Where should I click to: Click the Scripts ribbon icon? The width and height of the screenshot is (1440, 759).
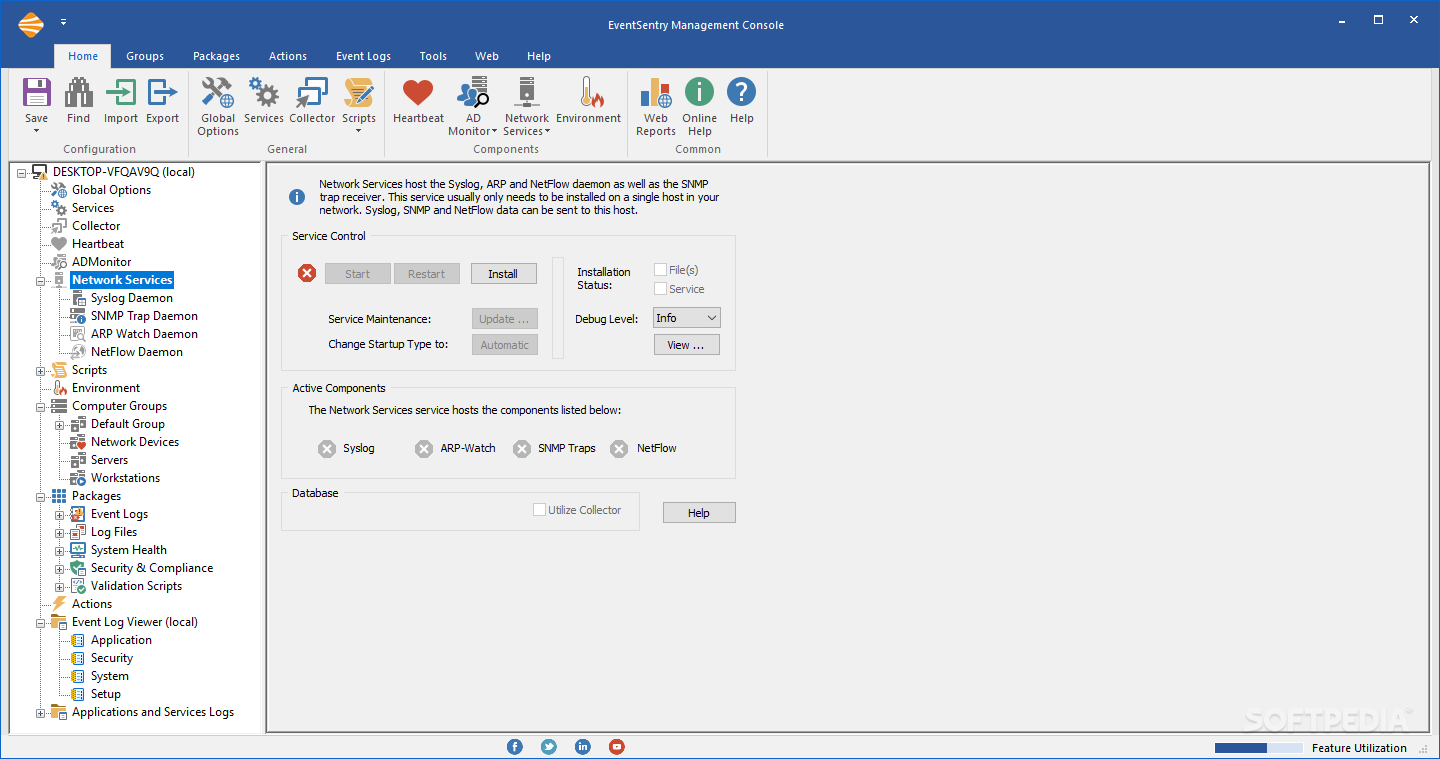point(358,93)
